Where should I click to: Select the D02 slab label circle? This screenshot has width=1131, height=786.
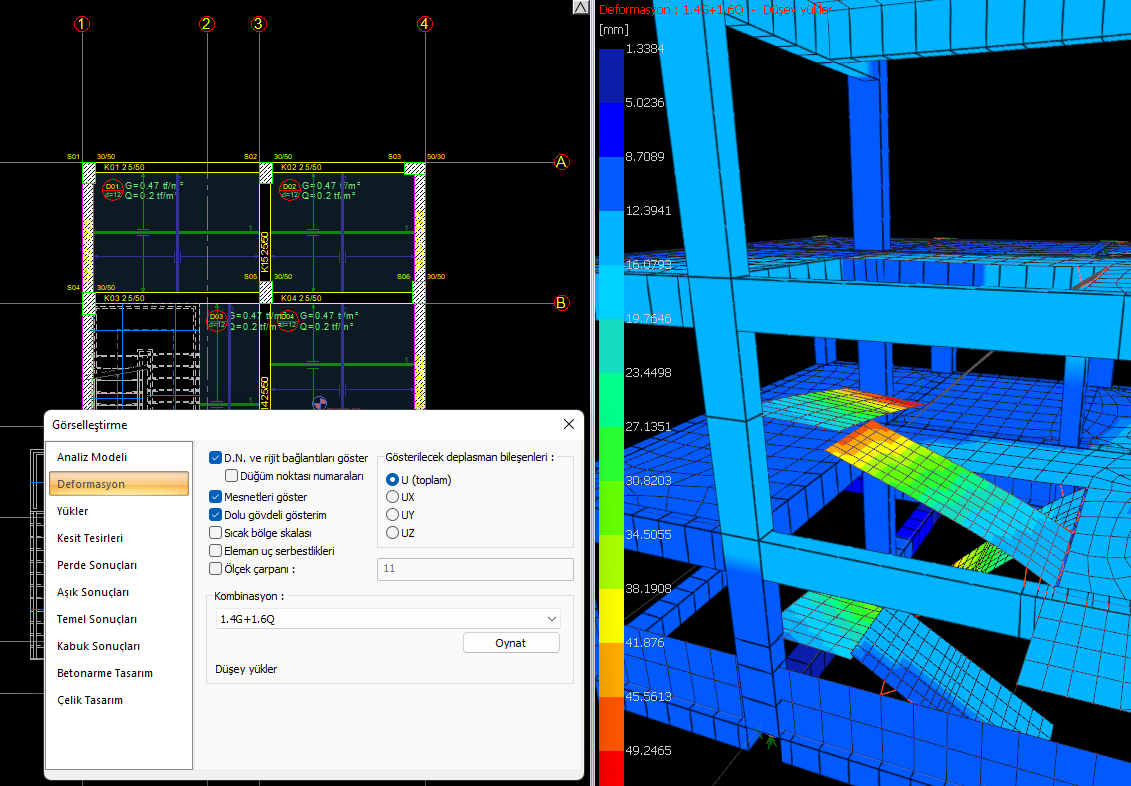pos(289,189)
